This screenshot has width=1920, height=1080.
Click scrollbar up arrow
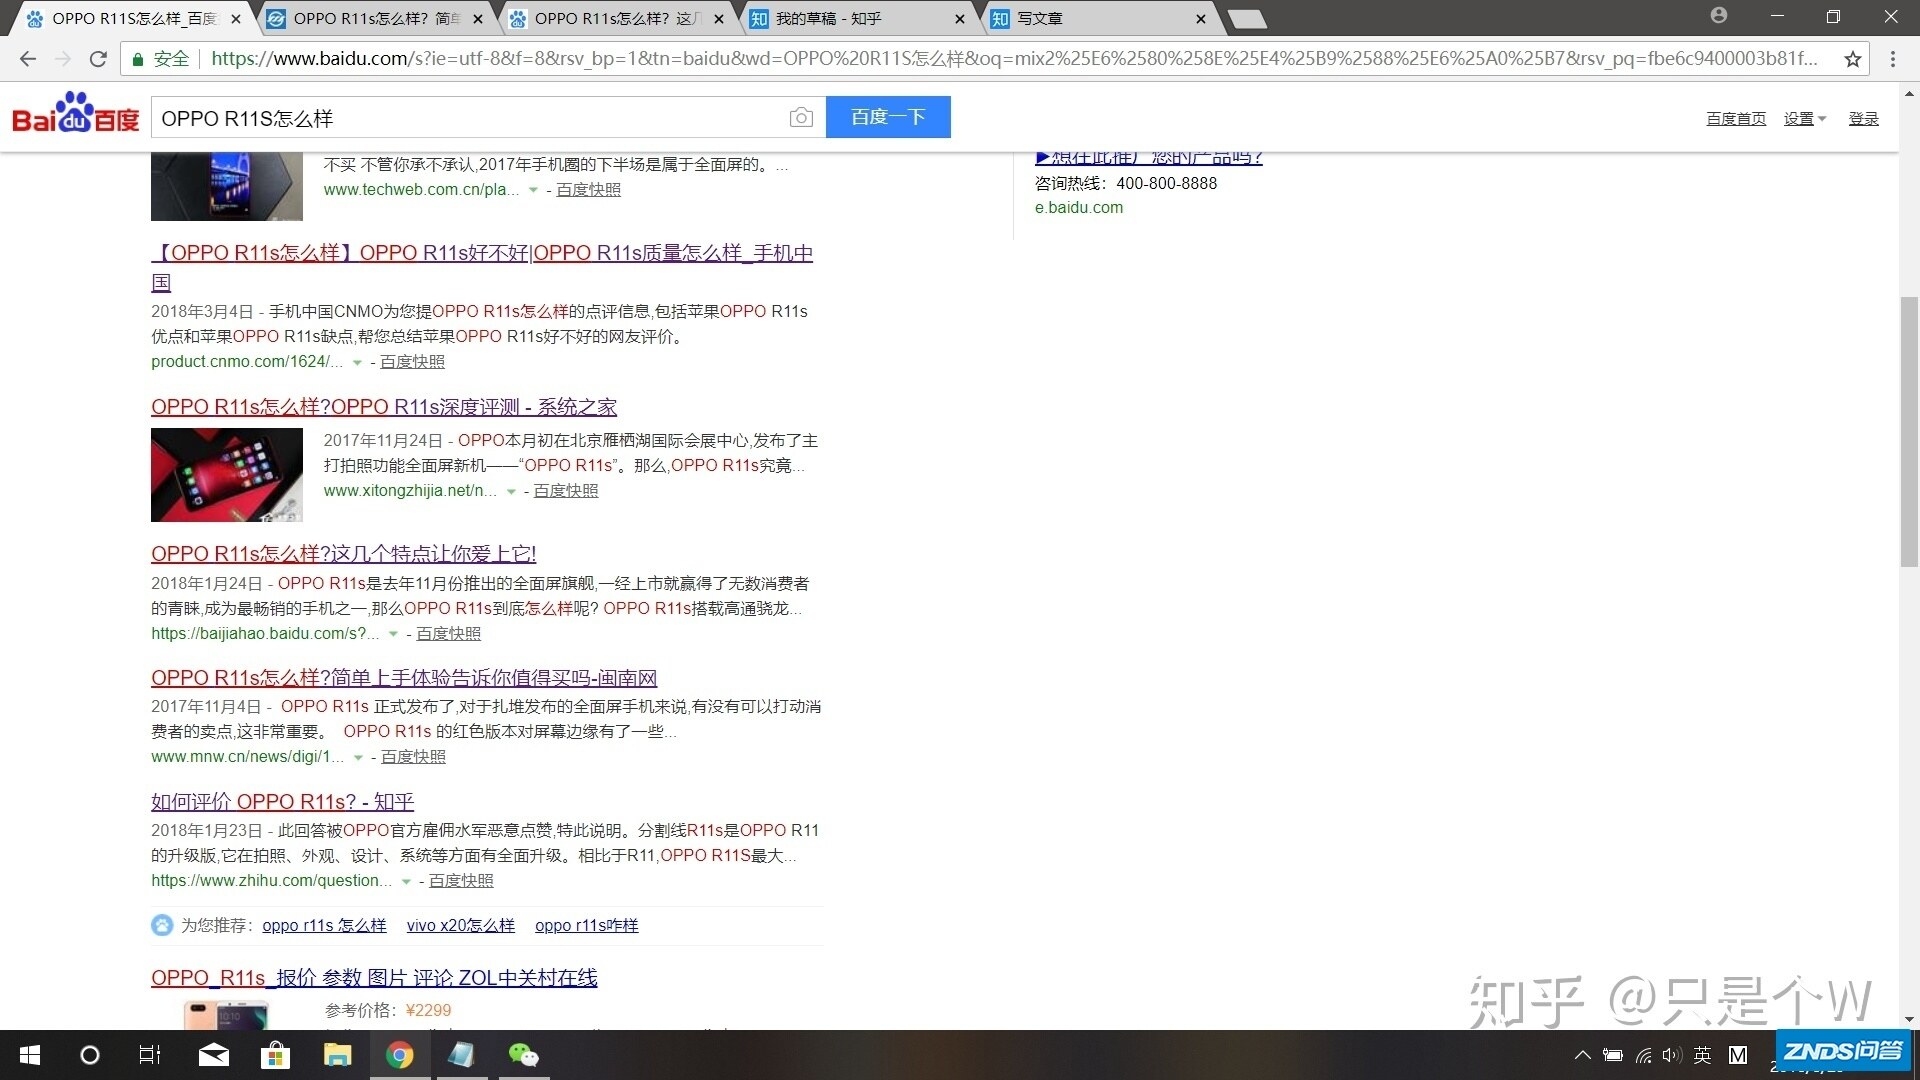(1909, 94)
